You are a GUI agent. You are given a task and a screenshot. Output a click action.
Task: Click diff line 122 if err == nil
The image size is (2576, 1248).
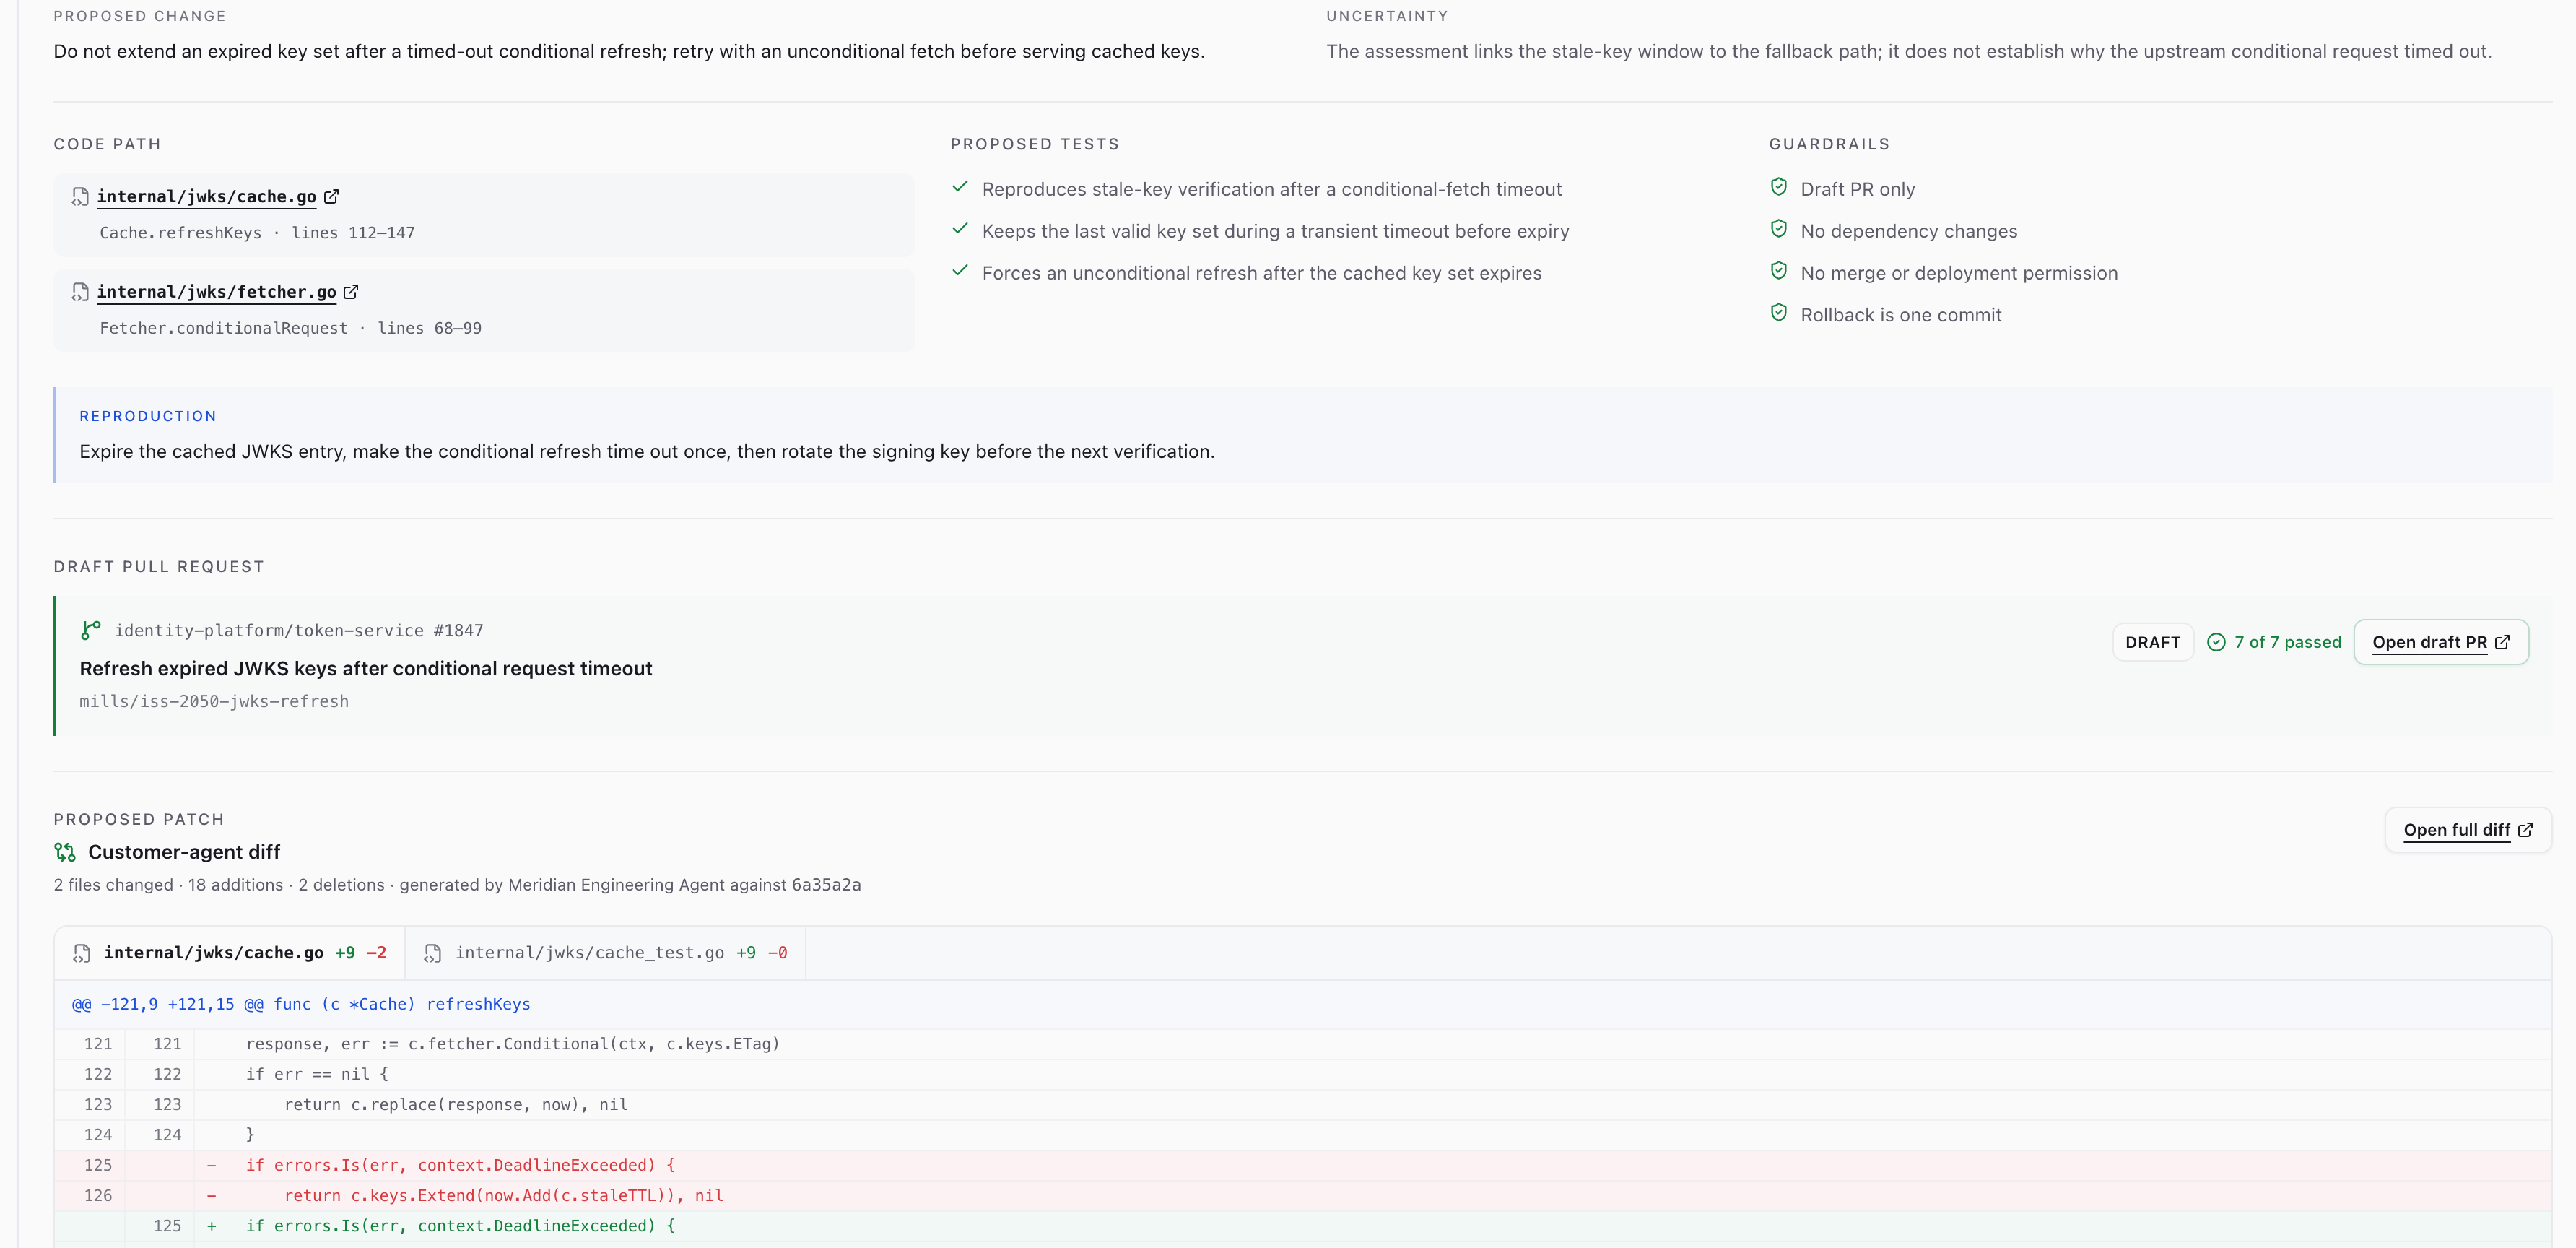point(1302,1075)
